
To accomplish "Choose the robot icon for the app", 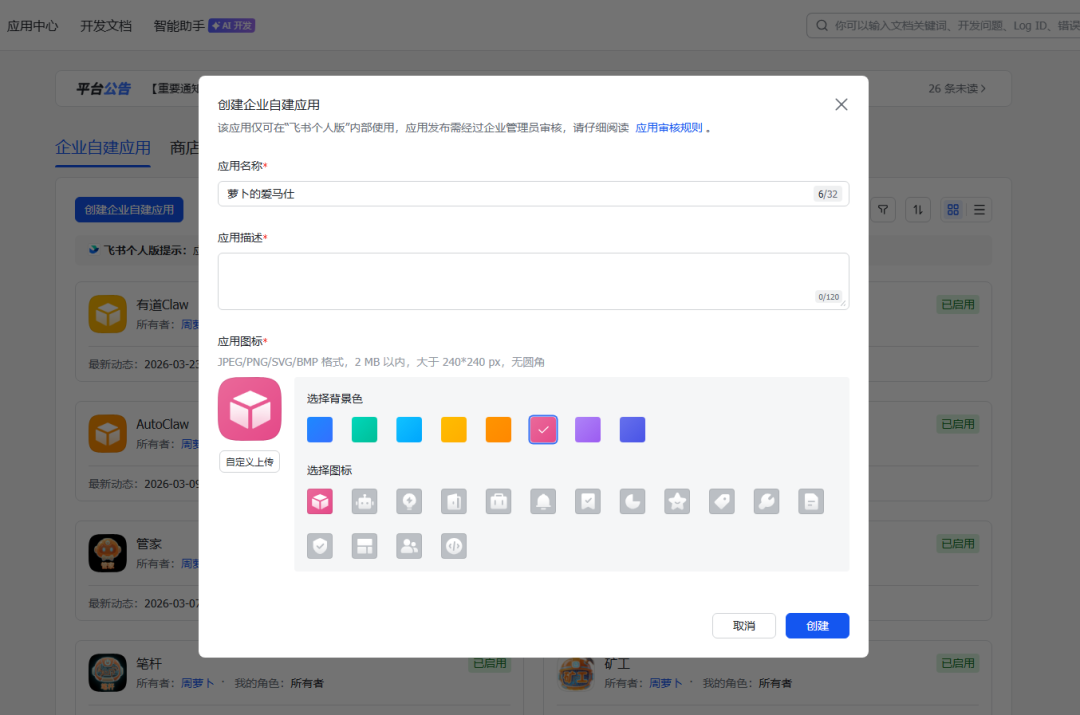I will pyautogui.click(x=364, y=501).
